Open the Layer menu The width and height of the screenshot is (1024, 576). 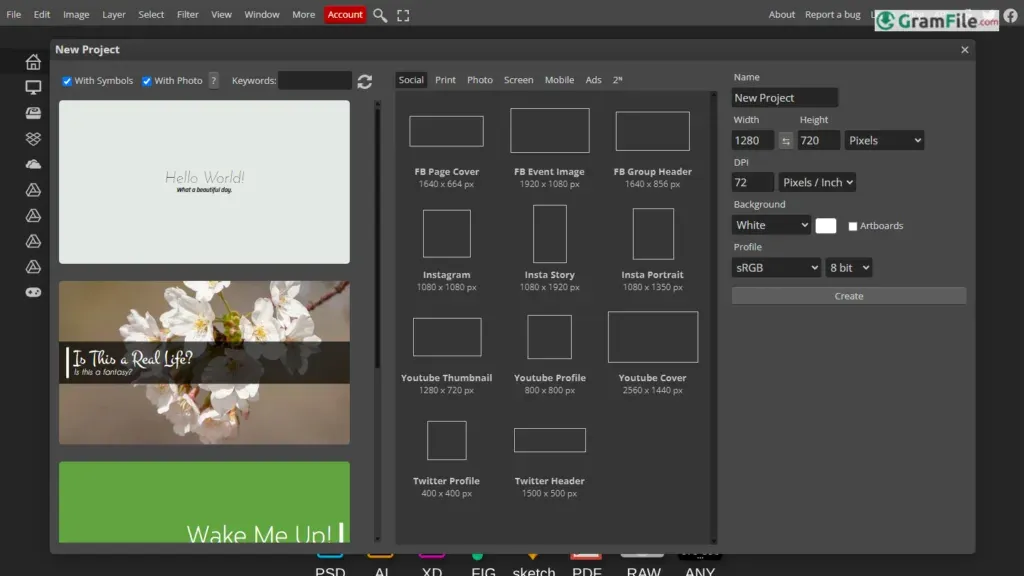point(114,14)
